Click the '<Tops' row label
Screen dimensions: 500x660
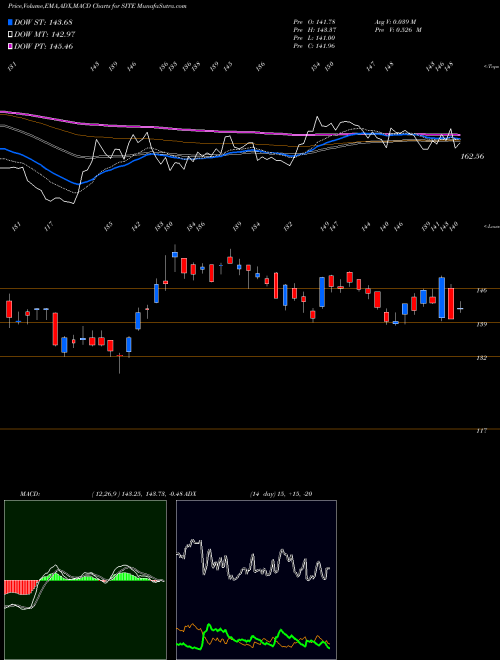pos(491,67)
